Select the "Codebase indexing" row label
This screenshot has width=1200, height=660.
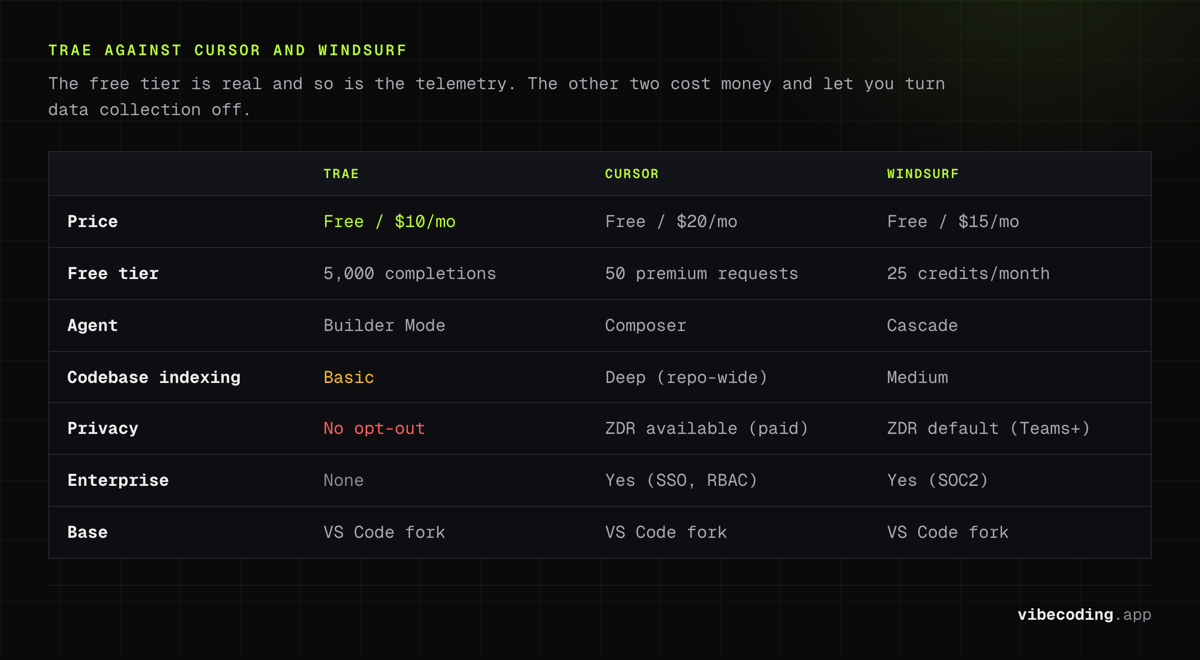pos(154,378)
